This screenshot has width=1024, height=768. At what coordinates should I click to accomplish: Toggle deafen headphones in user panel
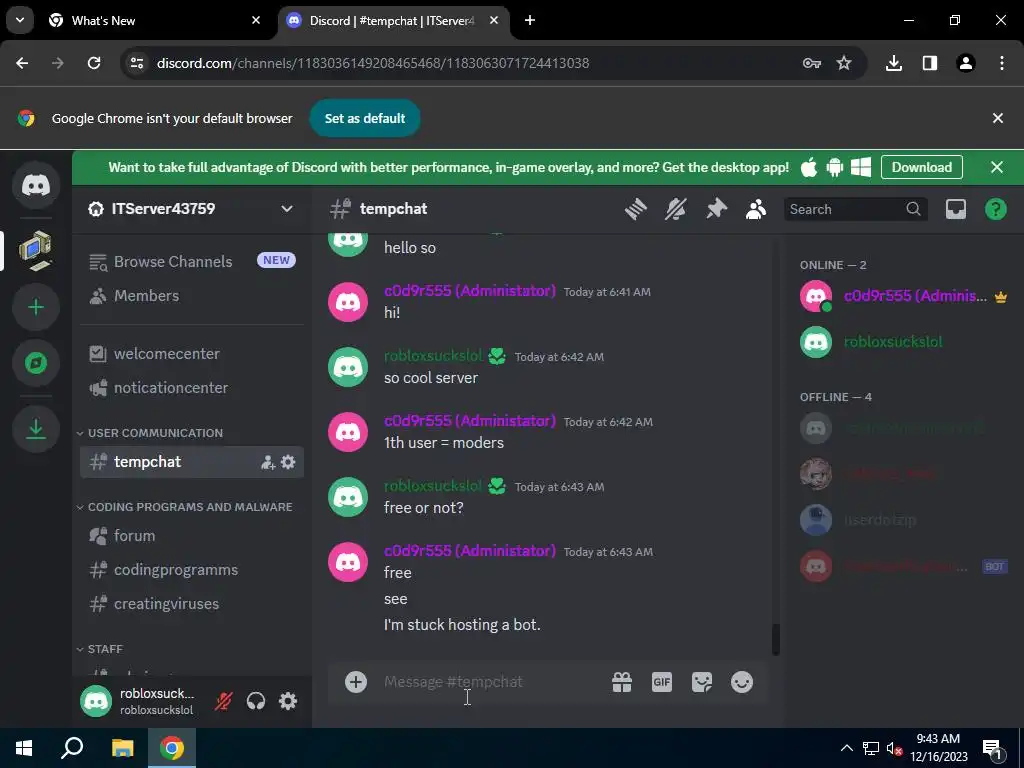[256, 701]
